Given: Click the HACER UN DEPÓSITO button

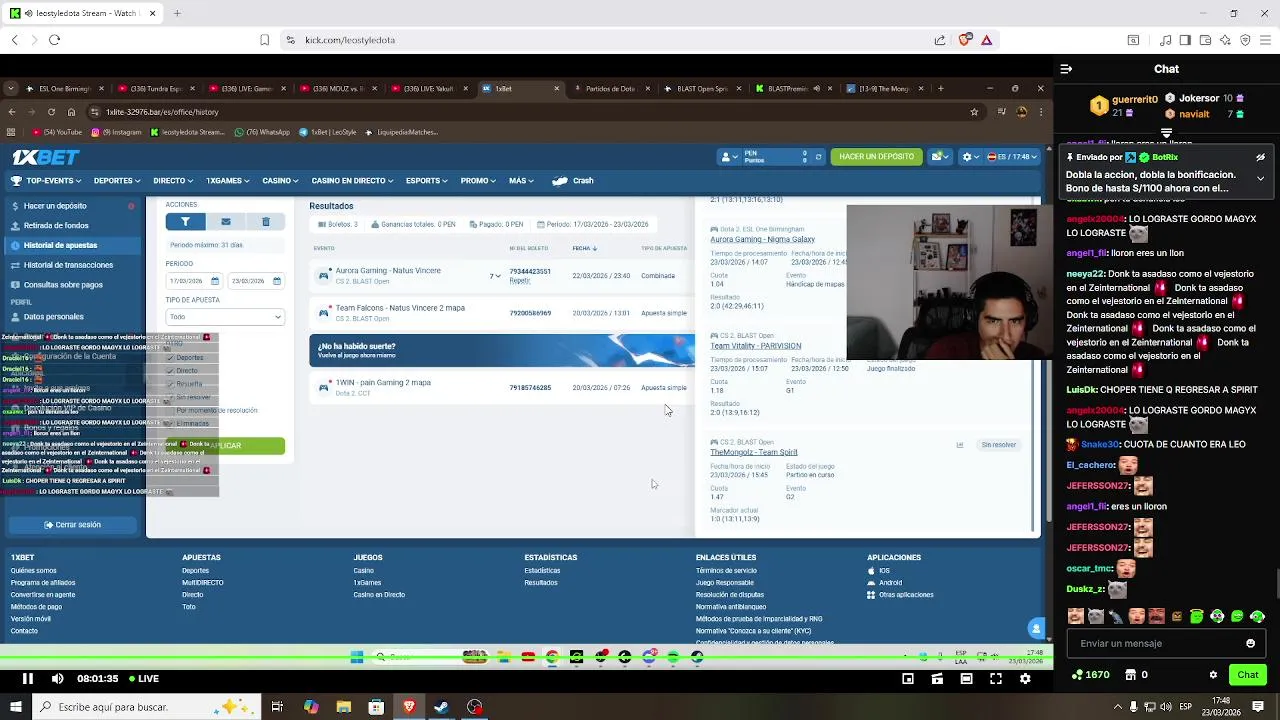Looking at the screenshot, I should coord(876,157).
